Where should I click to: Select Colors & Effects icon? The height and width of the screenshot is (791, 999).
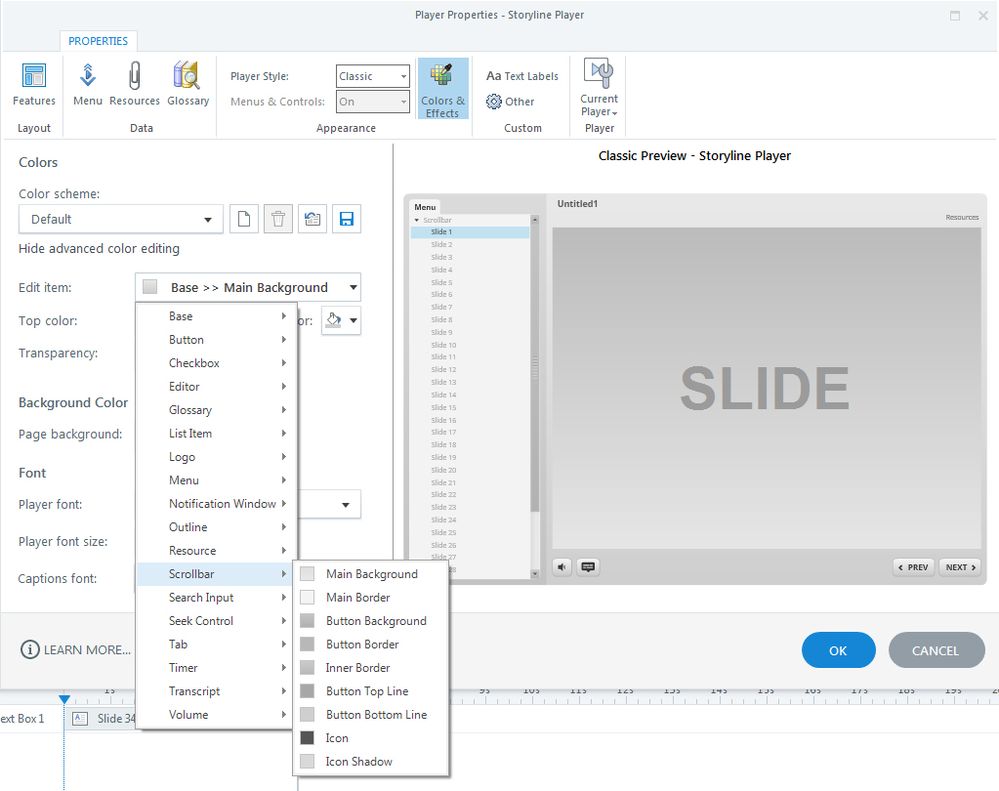click(442, 88)
